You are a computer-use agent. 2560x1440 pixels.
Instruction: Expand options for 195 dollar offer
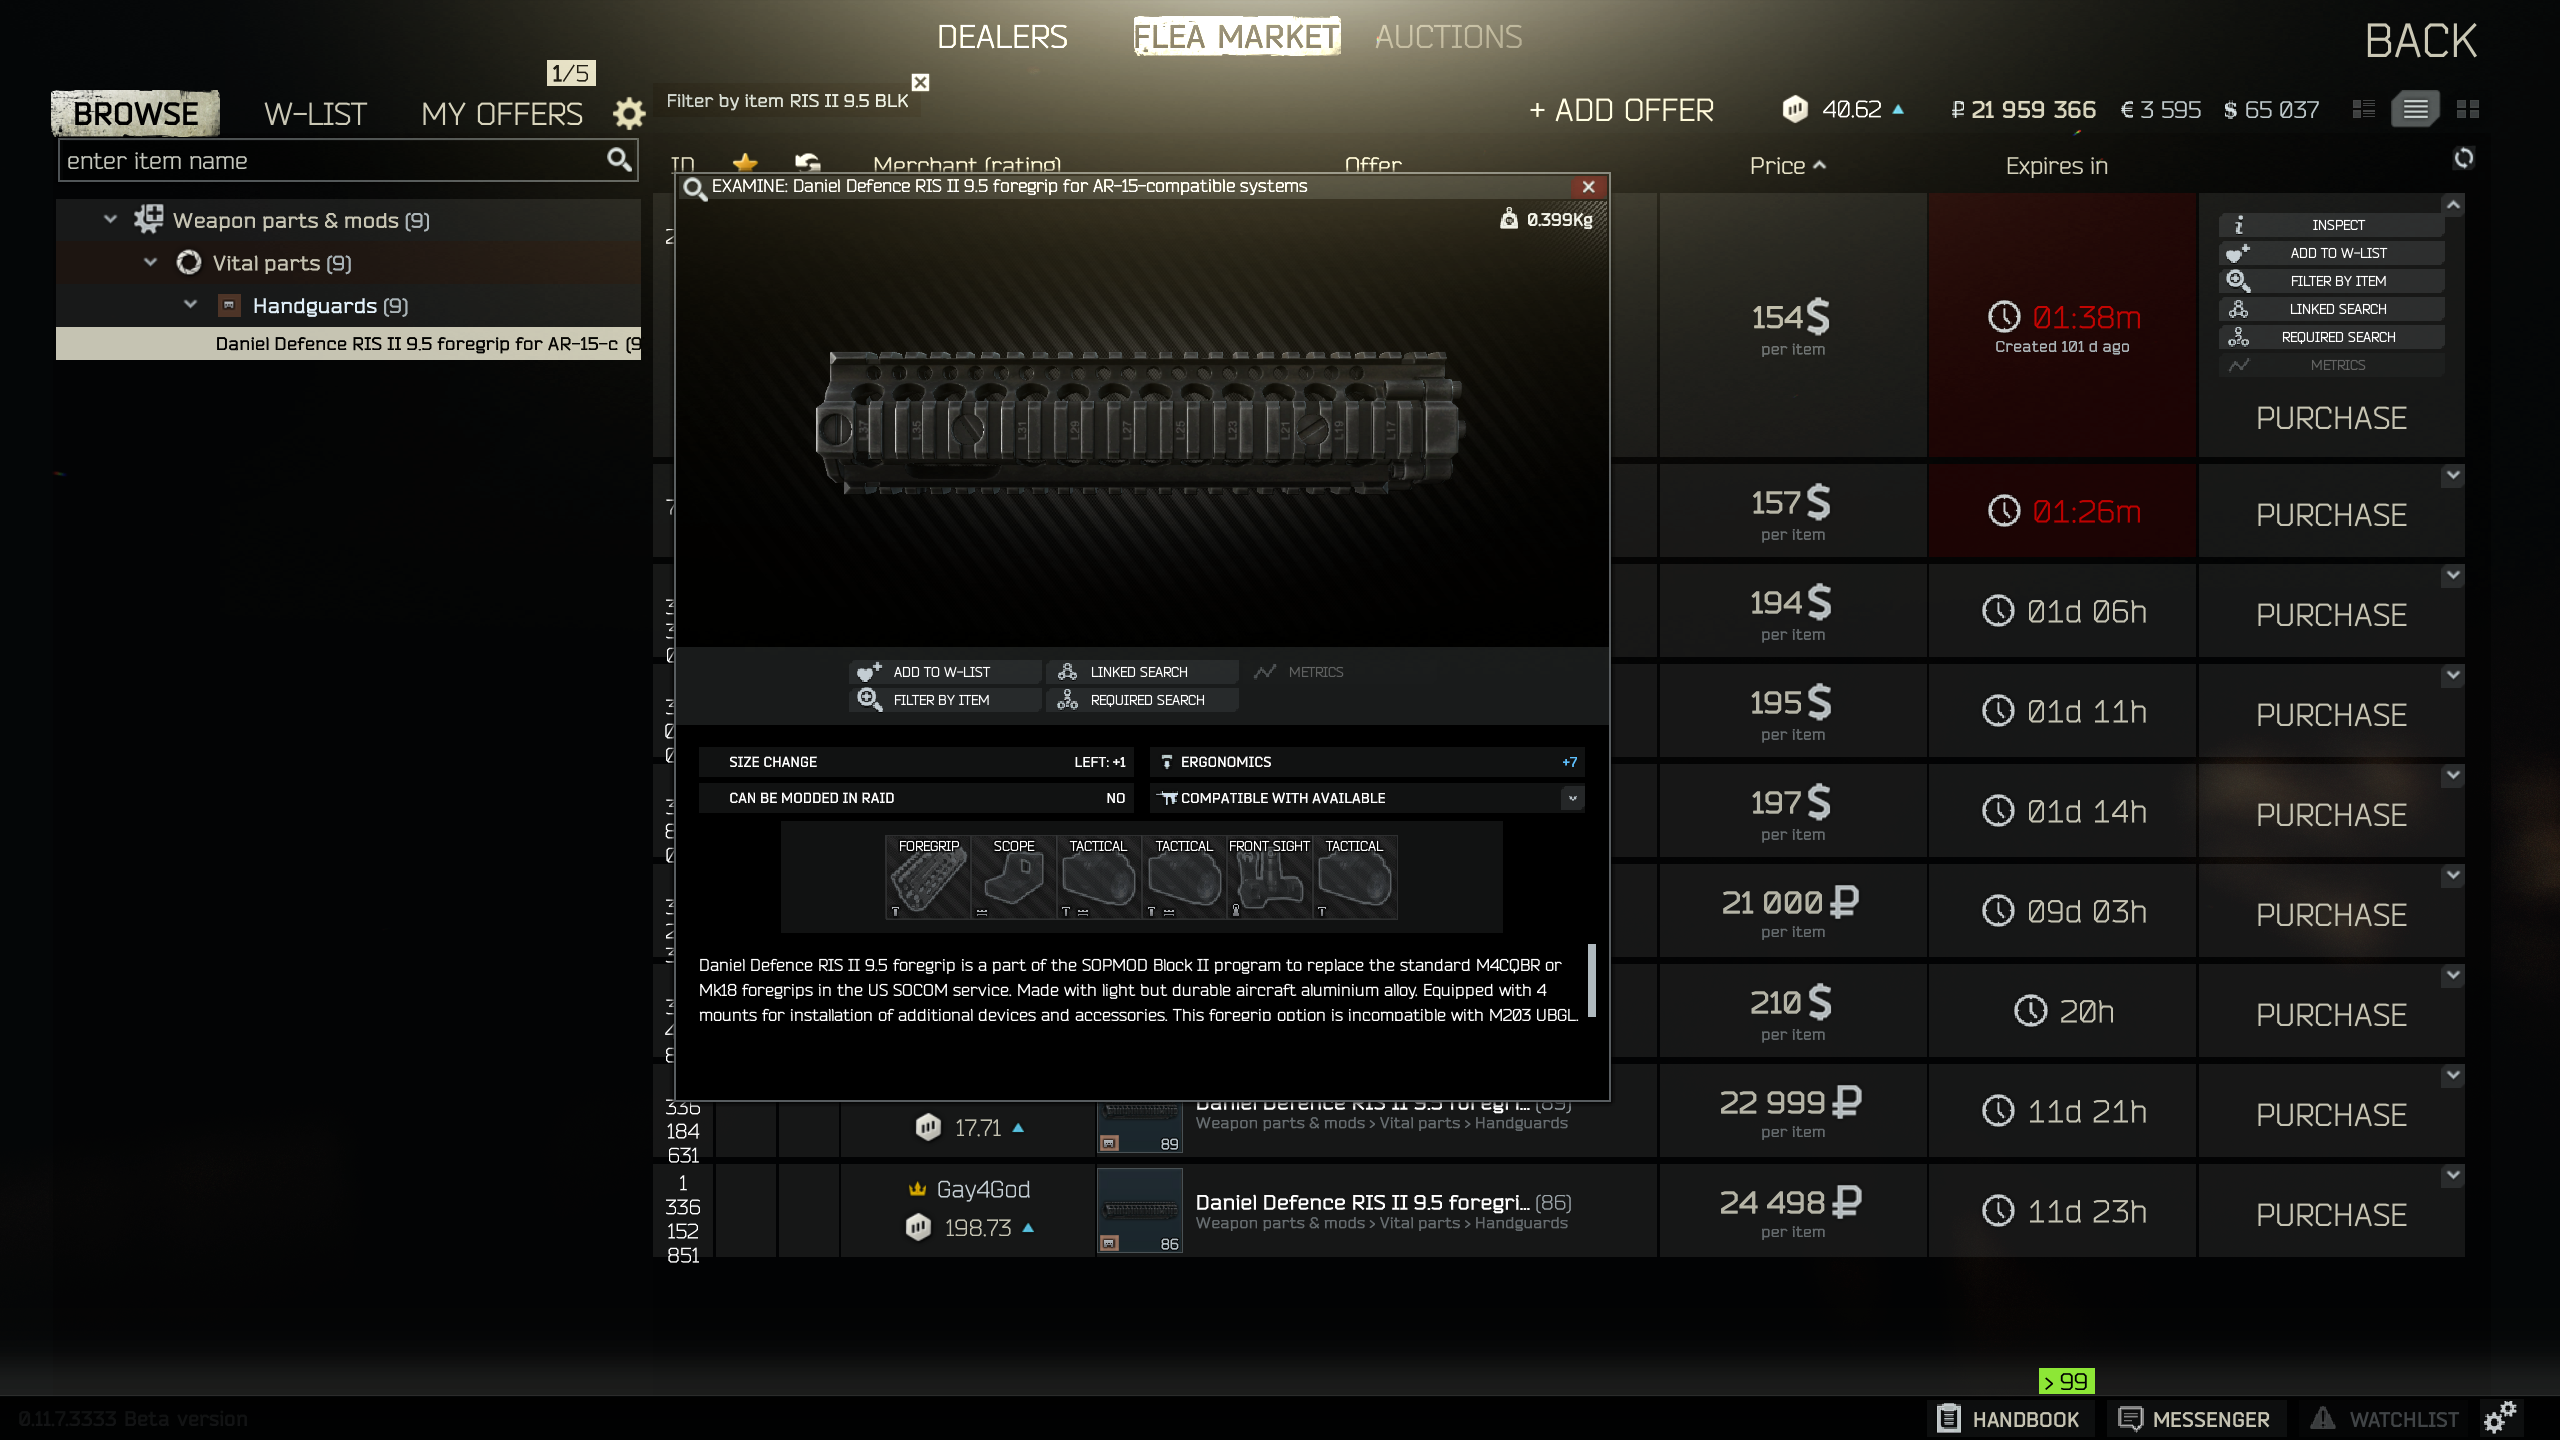pos(2453,675)
